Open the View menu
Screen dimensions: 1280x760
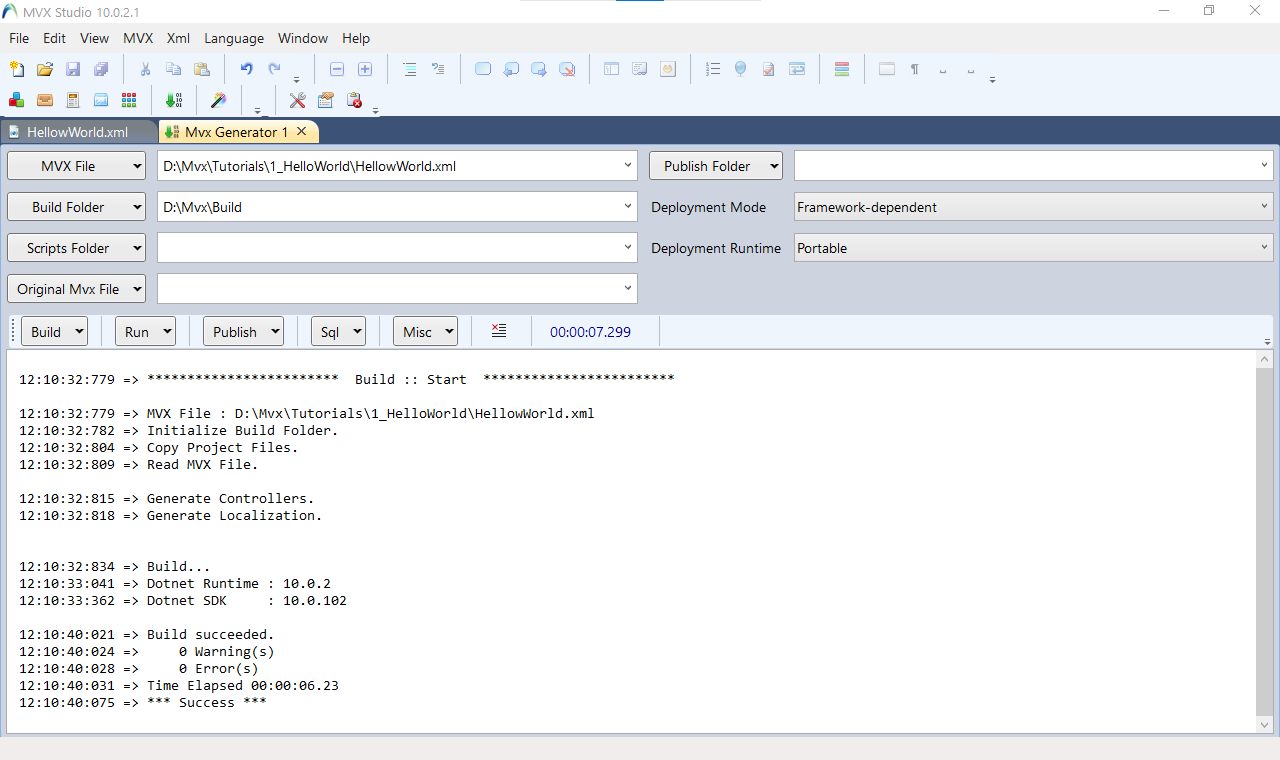tap(94, 38)
